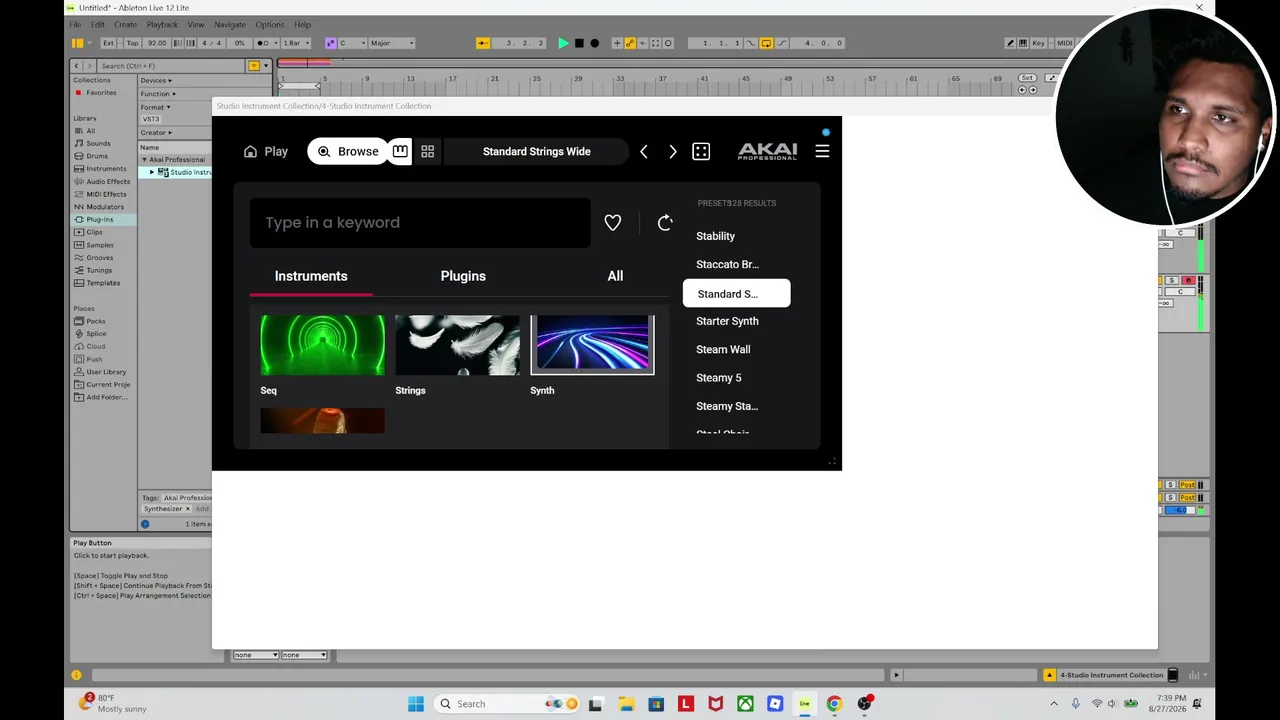This screenshot has height=720, width=1280.
Task: Open the Seq instrument thumbnail
Action: (322, 345)
